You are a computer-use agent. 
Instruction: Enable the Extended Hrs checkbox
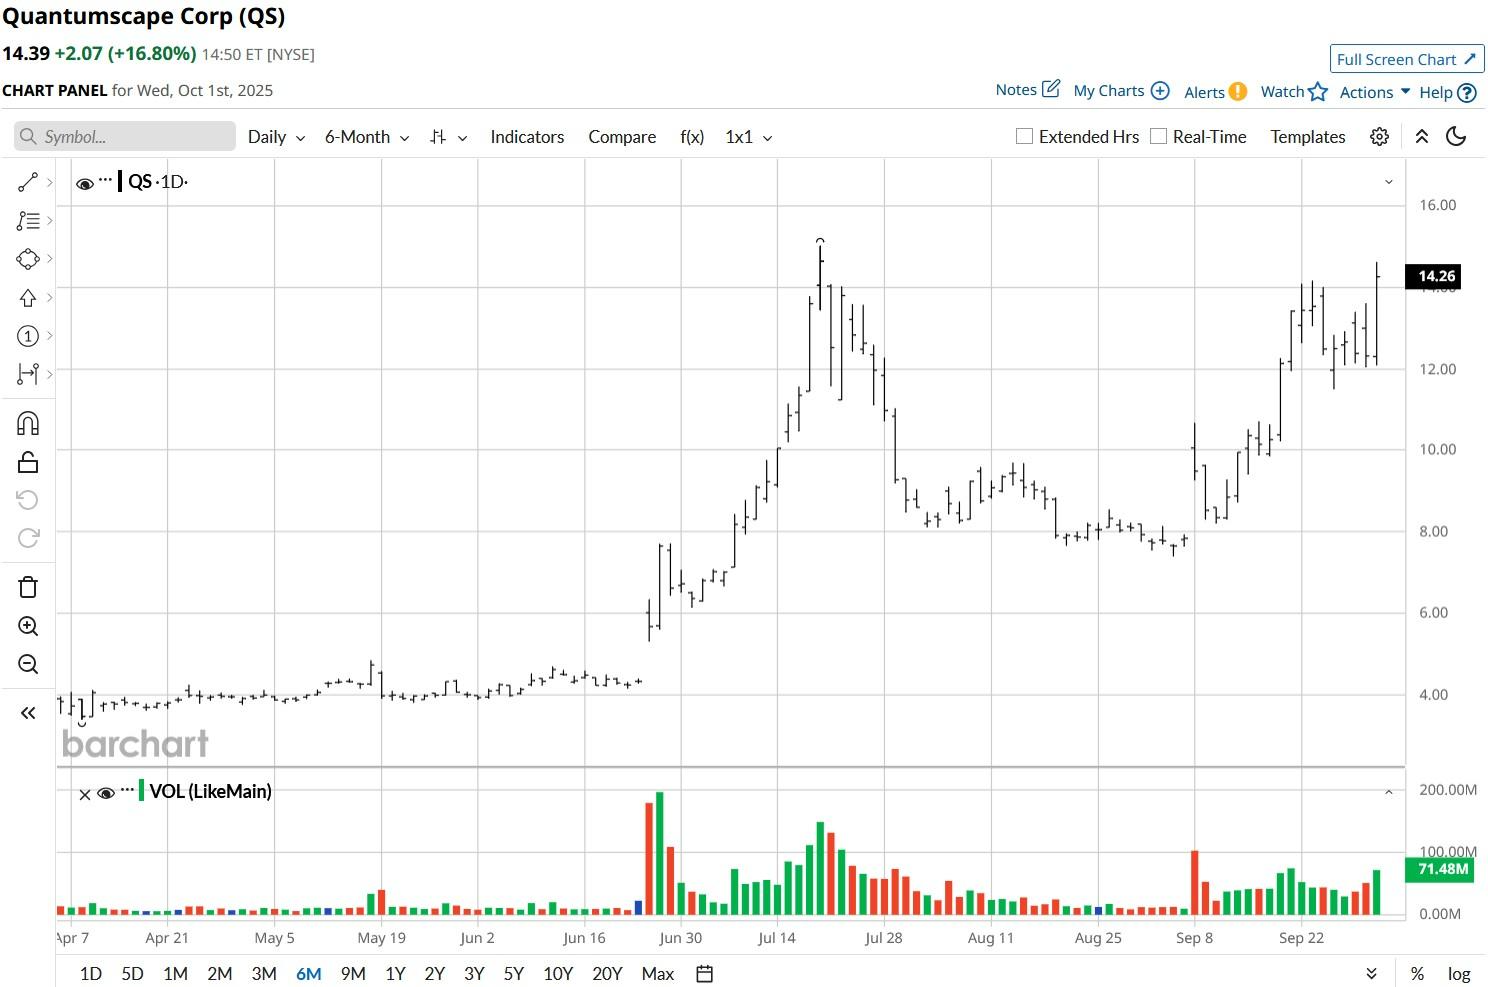click(1024, 136)
